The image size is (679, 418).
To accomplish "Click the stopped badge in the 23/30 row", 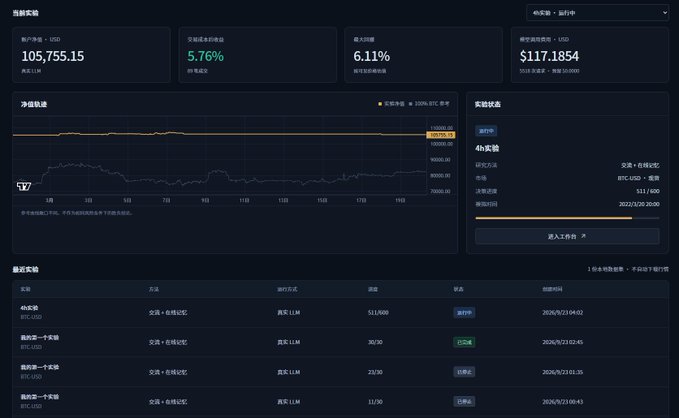I will coord(464,372).
